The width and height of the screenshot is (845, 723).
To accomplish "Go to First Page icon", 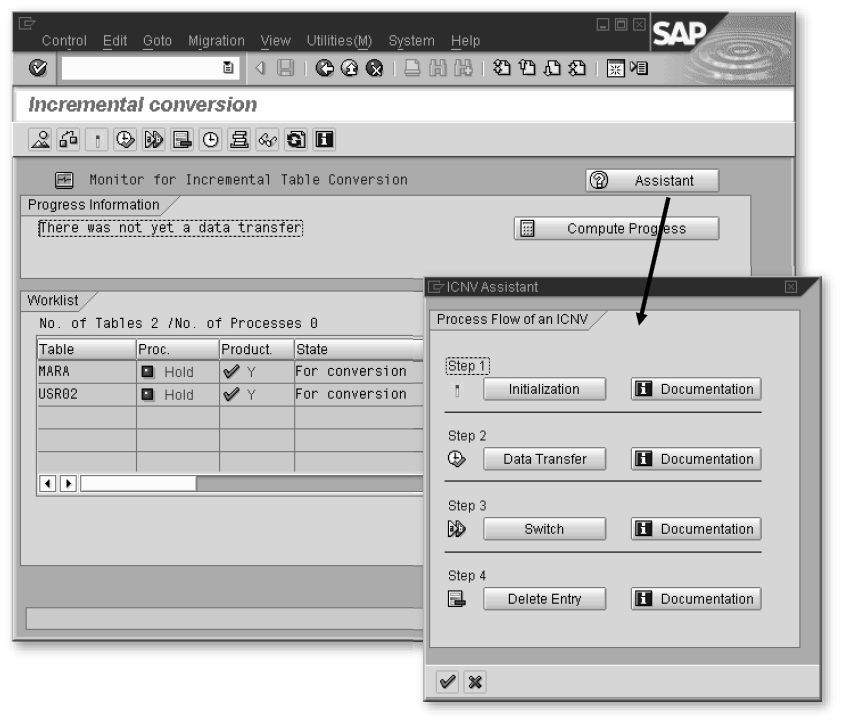I will pyautogui.click(x=502, y=68).
